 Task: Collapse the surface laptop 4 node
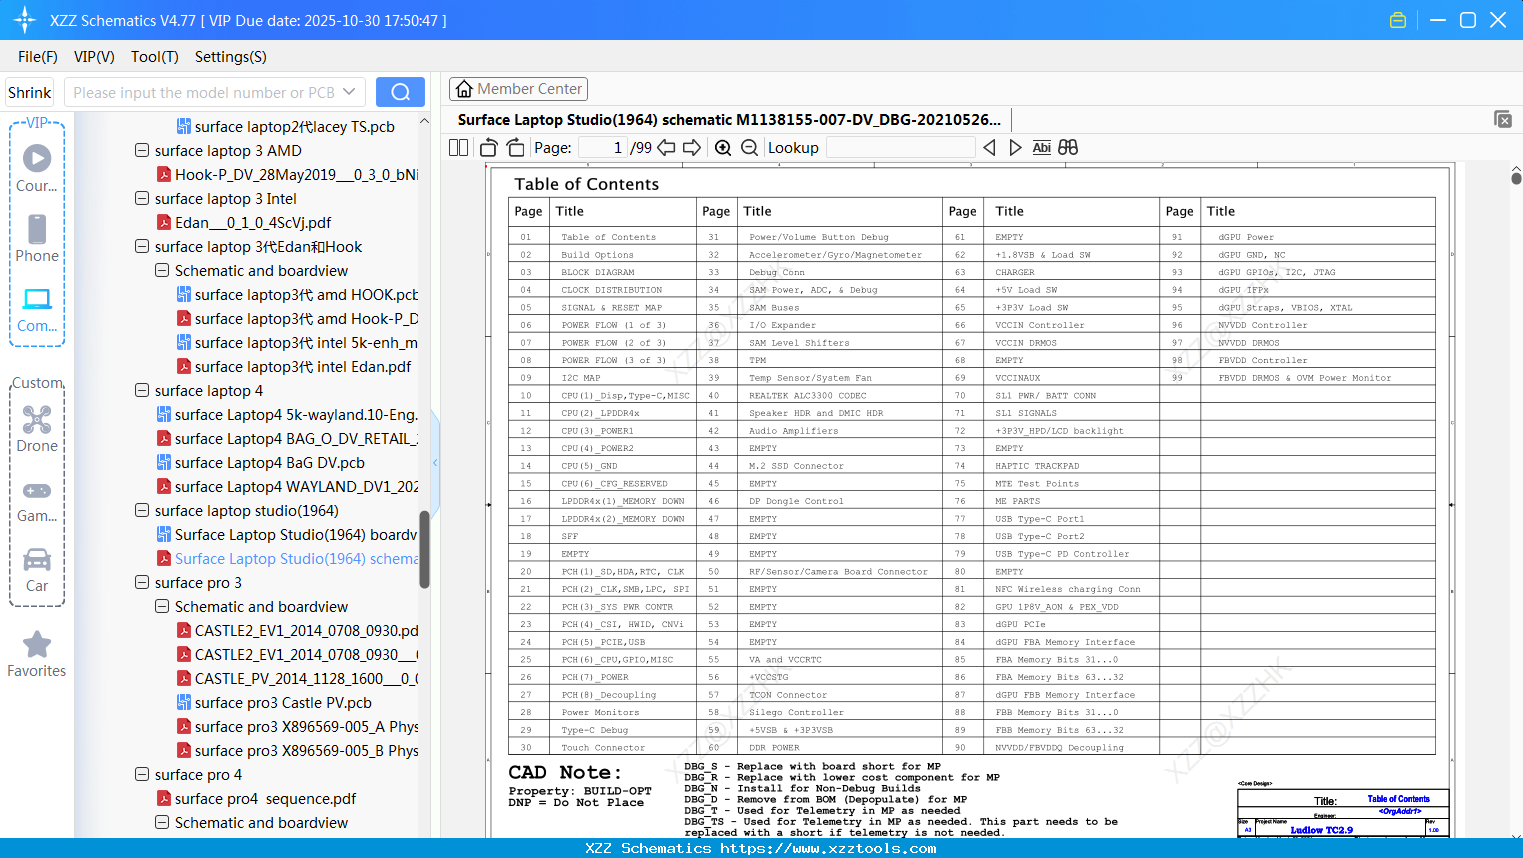point(142,390)
